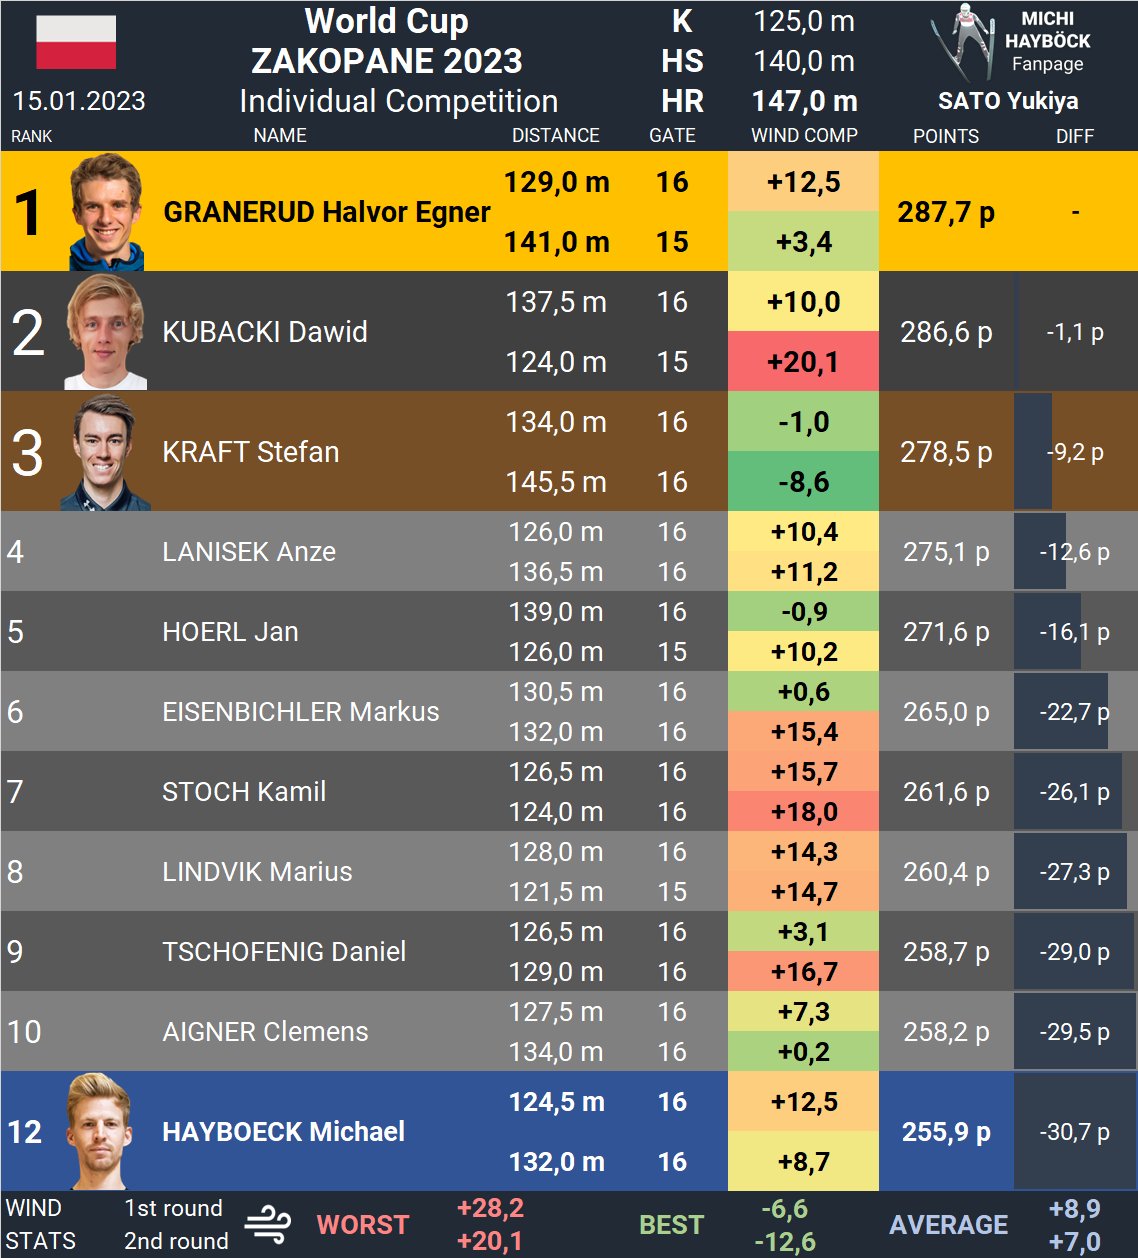
Task: Click rank number 12 of Hayboeck
Action: click(25, 1132)
